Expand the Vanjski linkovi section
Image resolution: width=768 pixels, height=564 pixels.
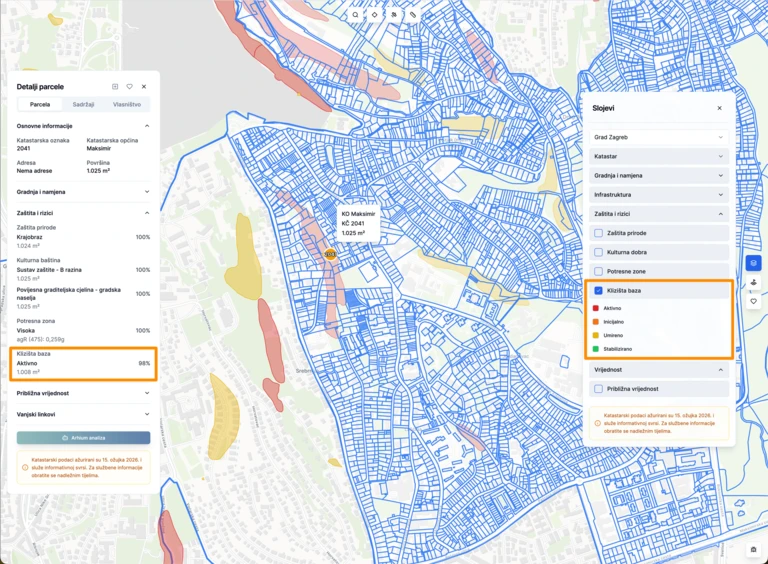83,413
